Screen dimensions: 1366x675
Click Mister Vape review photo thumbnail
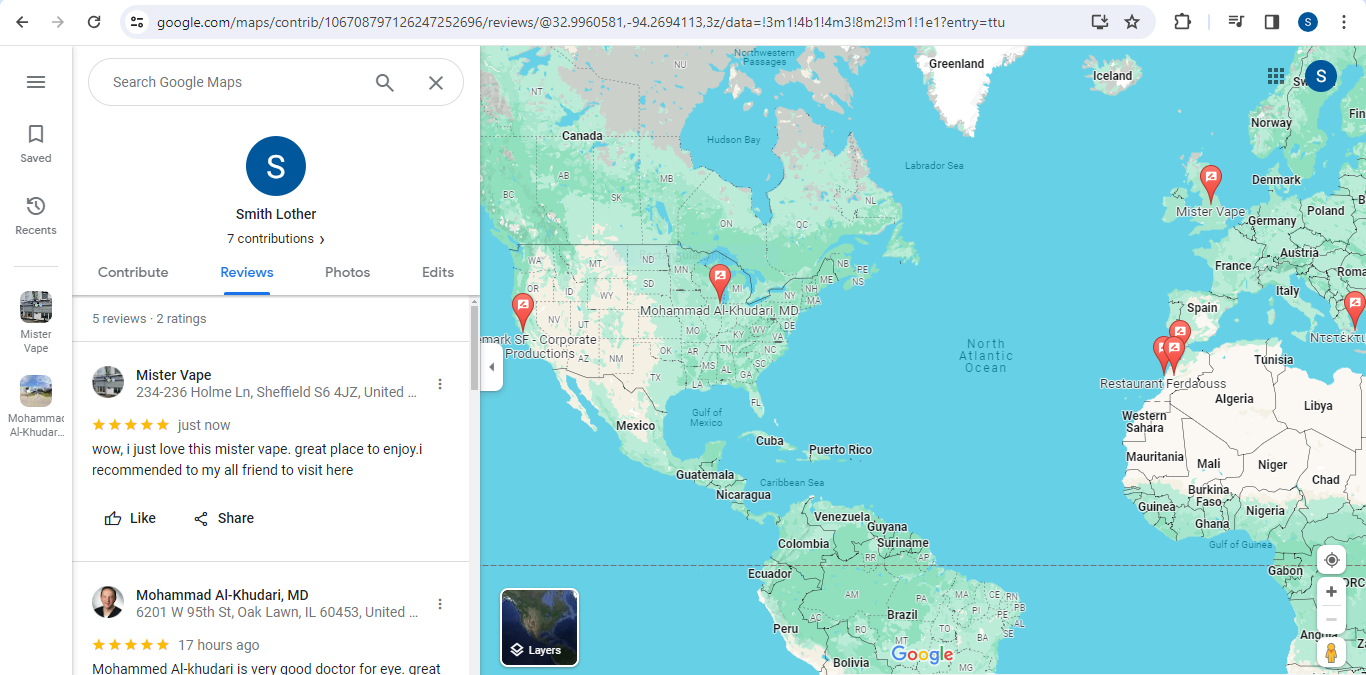pos(108,382)
